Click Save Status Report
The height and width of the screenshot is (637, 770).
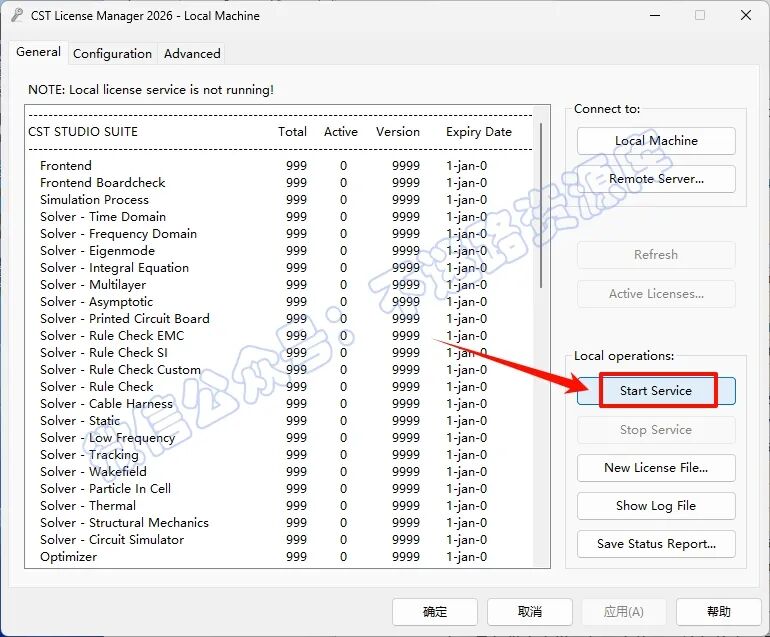656,544
